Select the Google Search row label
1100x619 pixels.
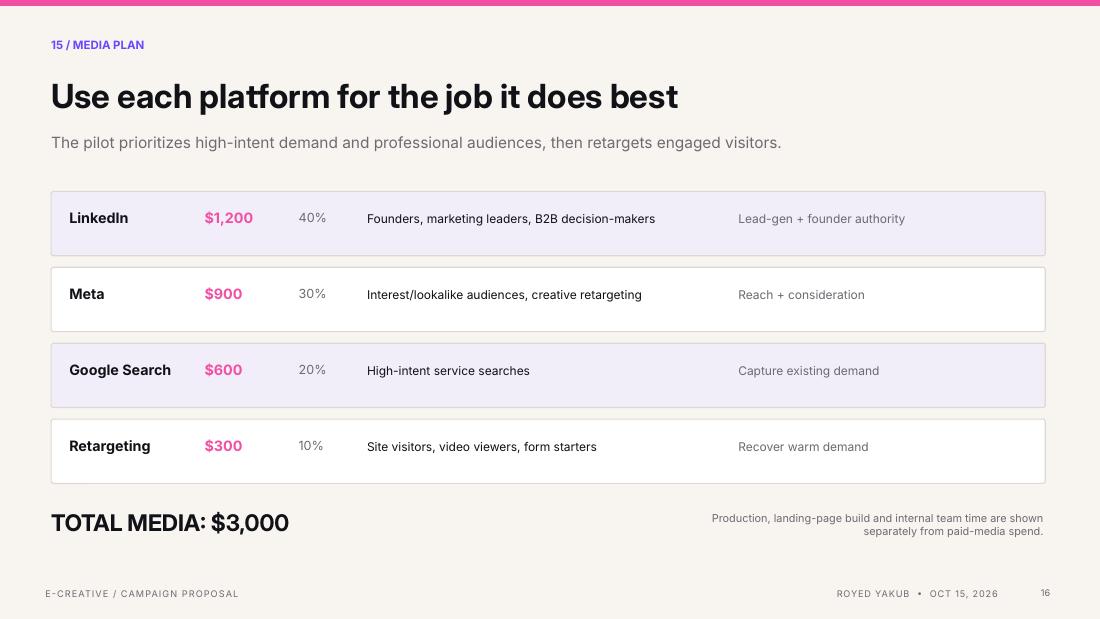click(120, 370)
